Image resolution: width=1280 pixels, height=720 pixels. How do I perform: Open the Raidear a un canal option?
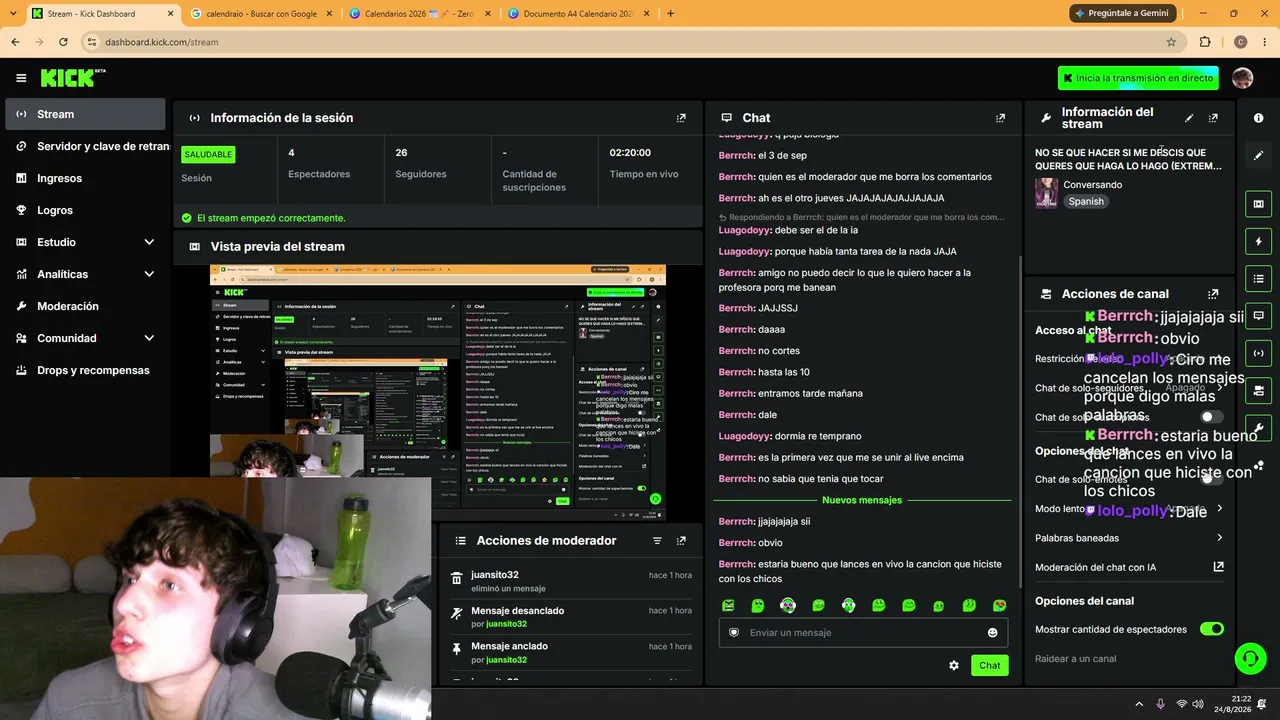point(1075,658)
